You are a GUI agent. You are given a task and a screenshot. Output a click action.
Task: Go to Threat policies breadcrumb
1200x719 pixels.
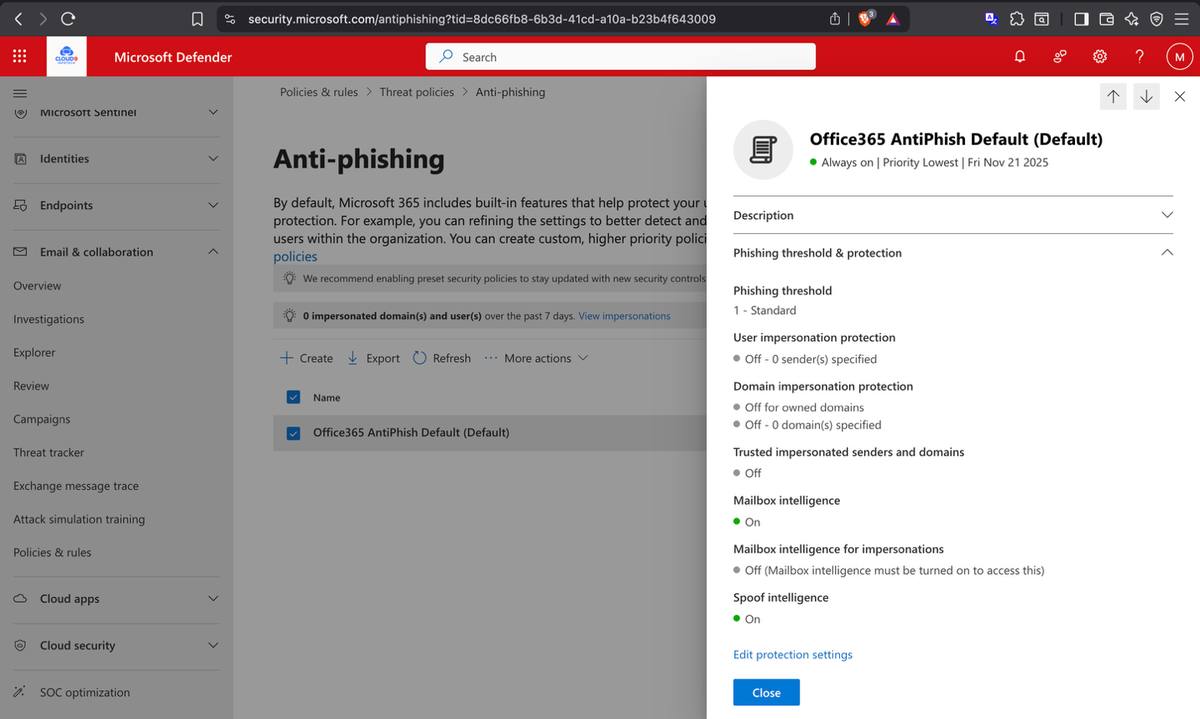tap(417, 92)
